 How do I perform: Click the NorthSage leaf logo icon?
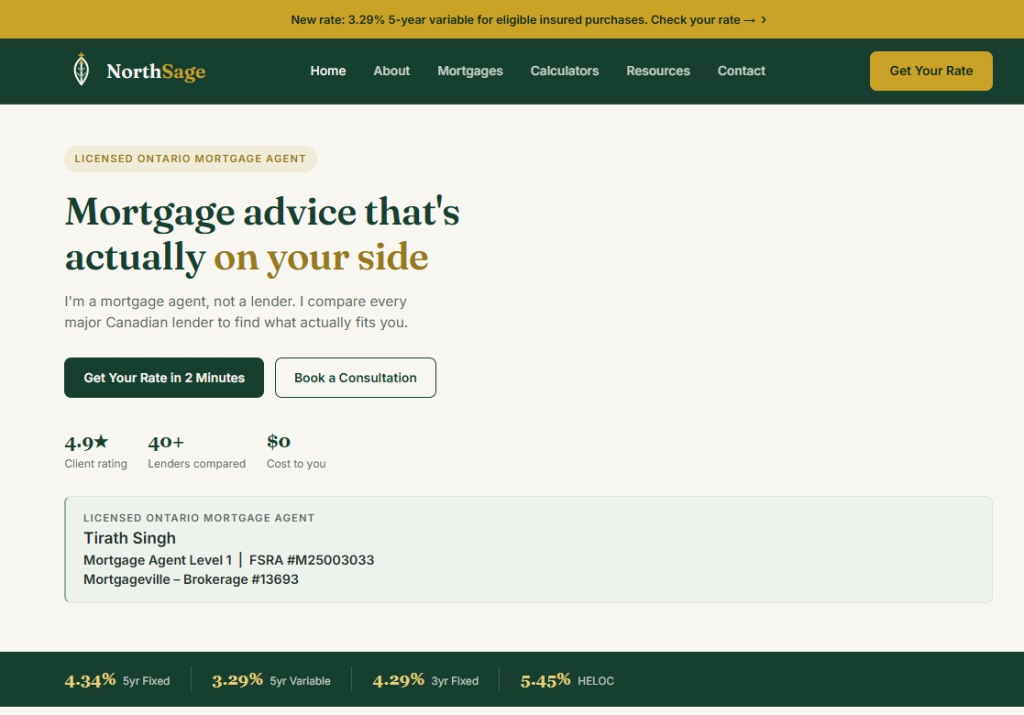tap(81, 70)
